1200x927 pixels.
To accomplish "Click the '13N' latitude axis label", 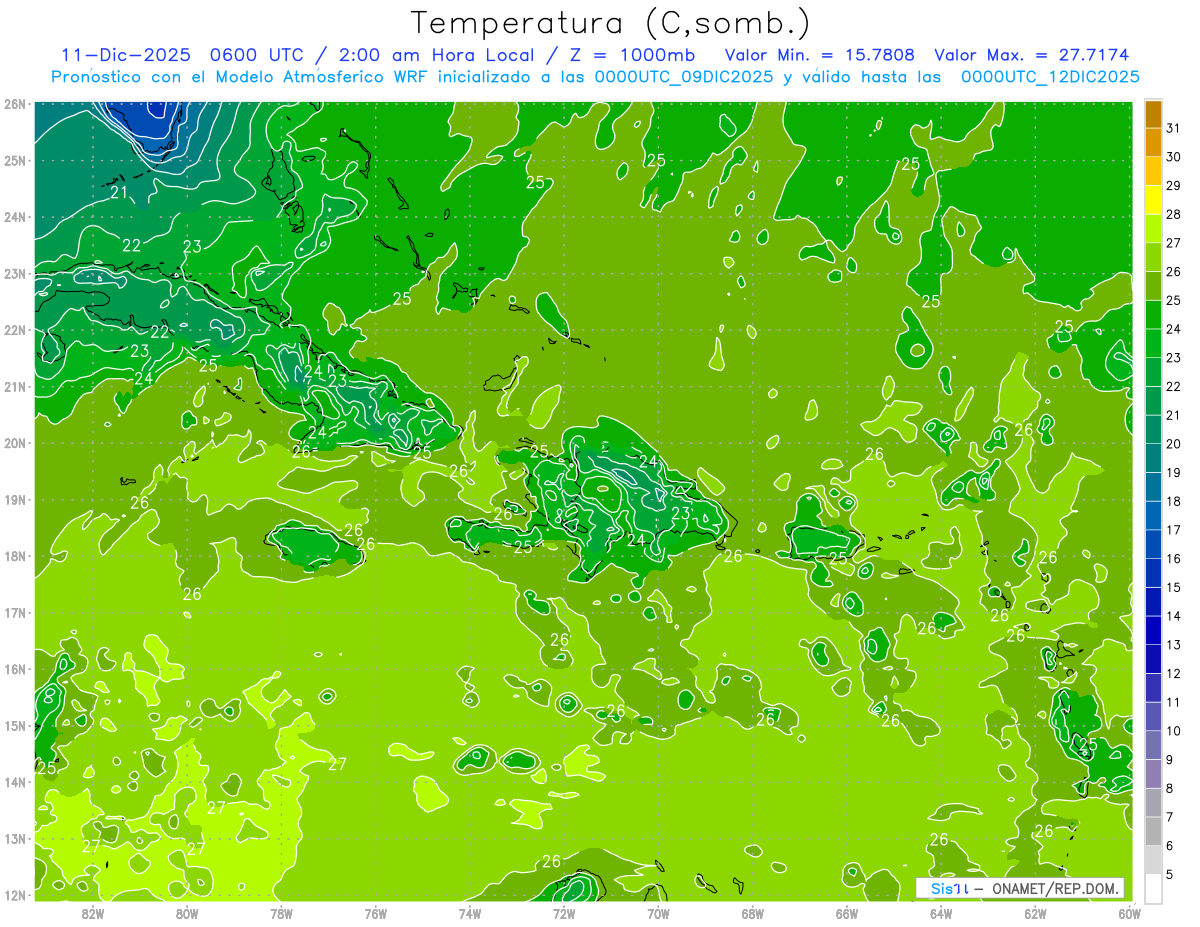I will tap(14, 839).
